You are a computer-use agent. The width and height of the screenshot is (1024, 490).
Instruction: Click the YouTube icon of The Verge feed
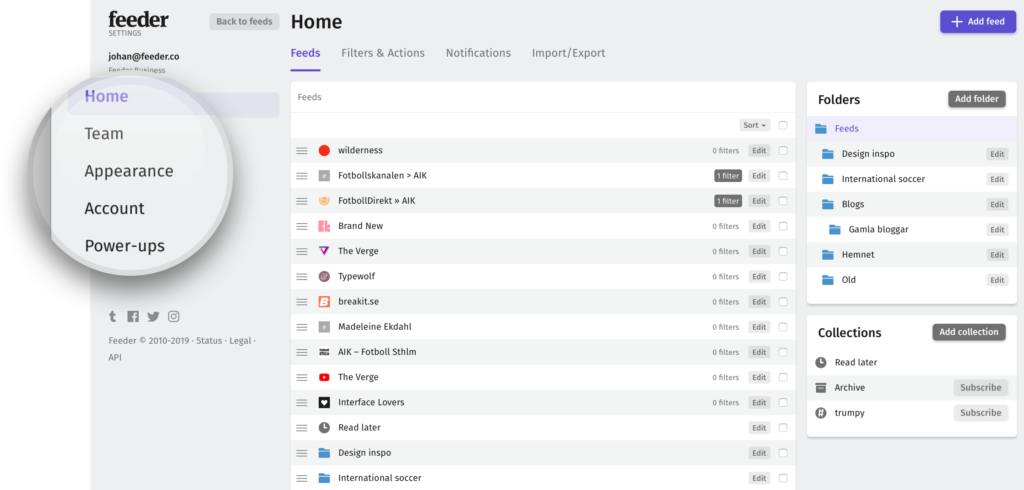324,377
